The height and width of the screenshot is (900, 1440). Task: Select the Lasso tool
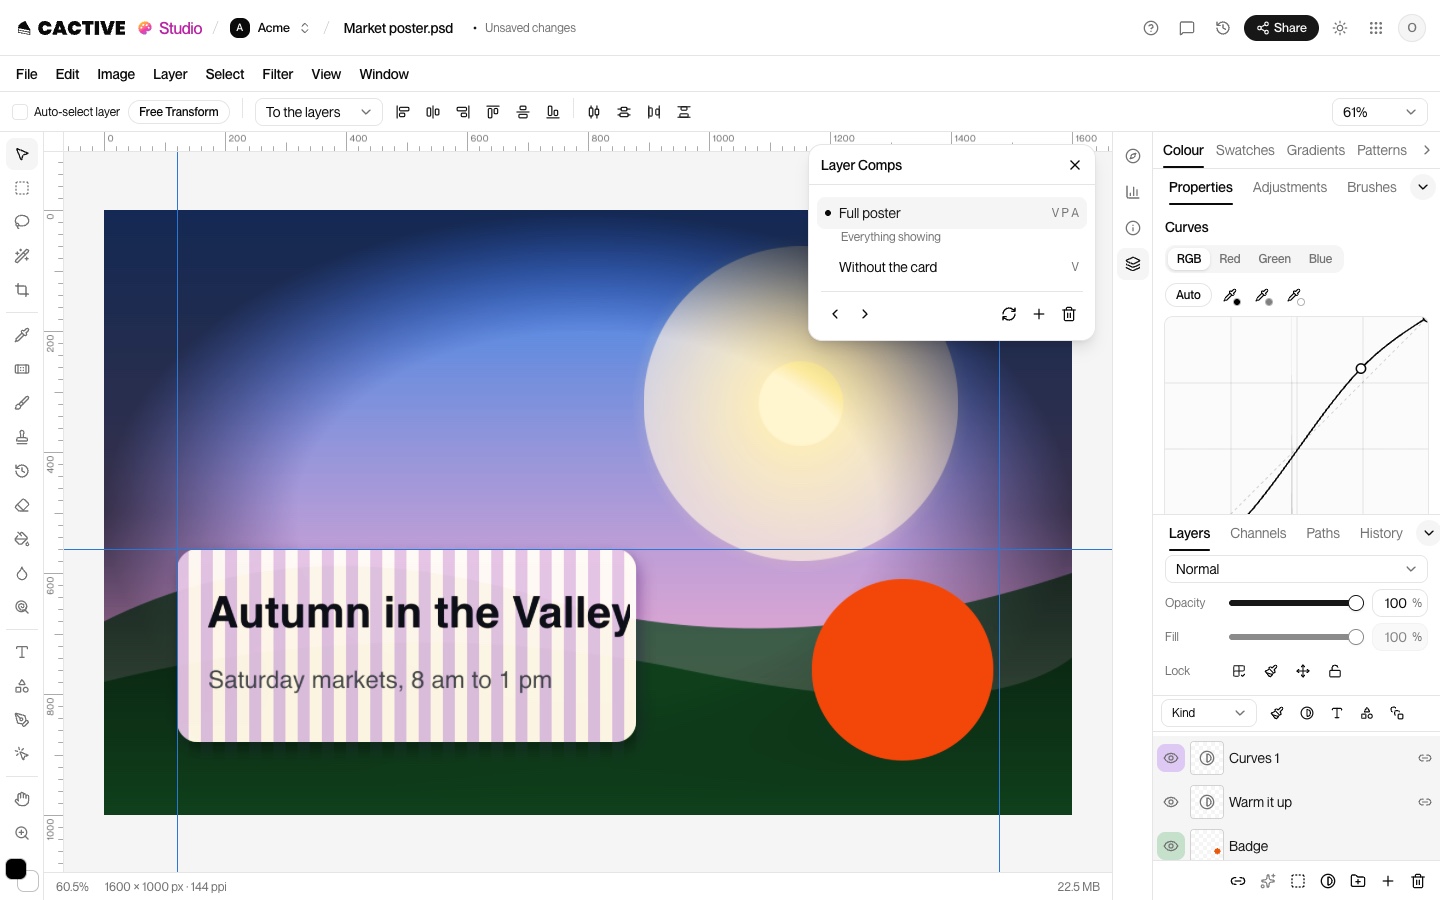pyautogui.click(x=22, y=222)
